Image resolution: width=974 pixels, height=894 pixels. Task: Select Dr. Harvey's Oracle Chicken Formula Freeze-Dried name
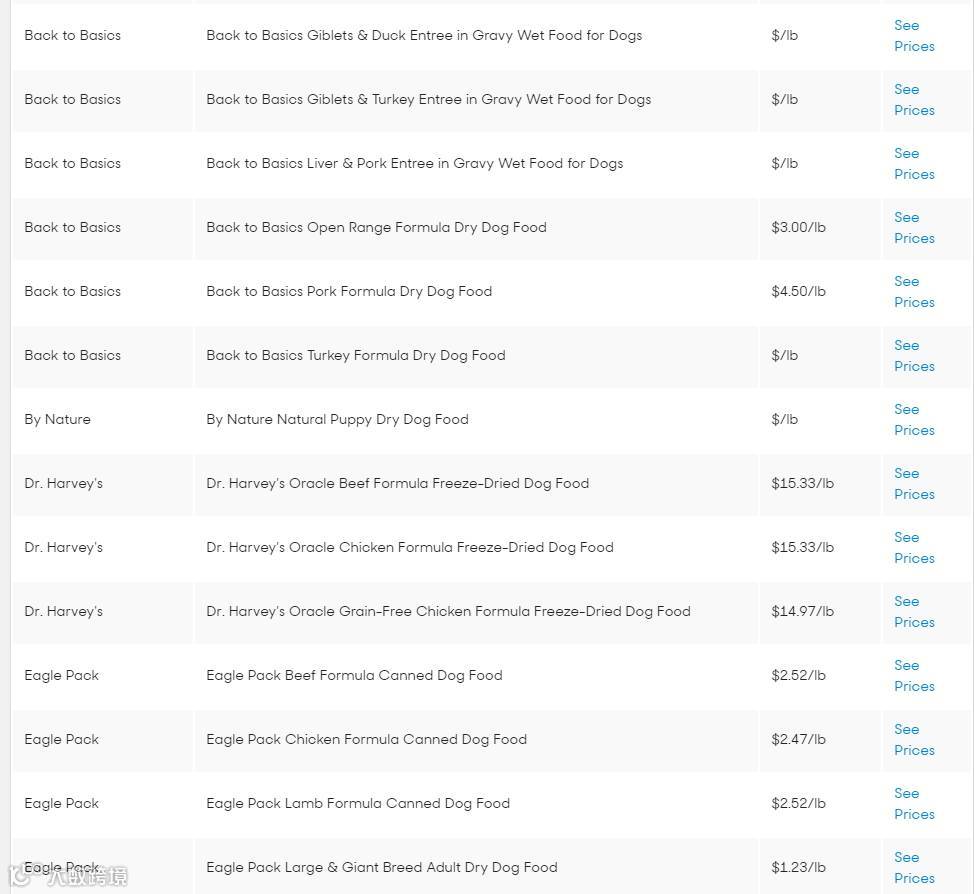coord(410,547)
